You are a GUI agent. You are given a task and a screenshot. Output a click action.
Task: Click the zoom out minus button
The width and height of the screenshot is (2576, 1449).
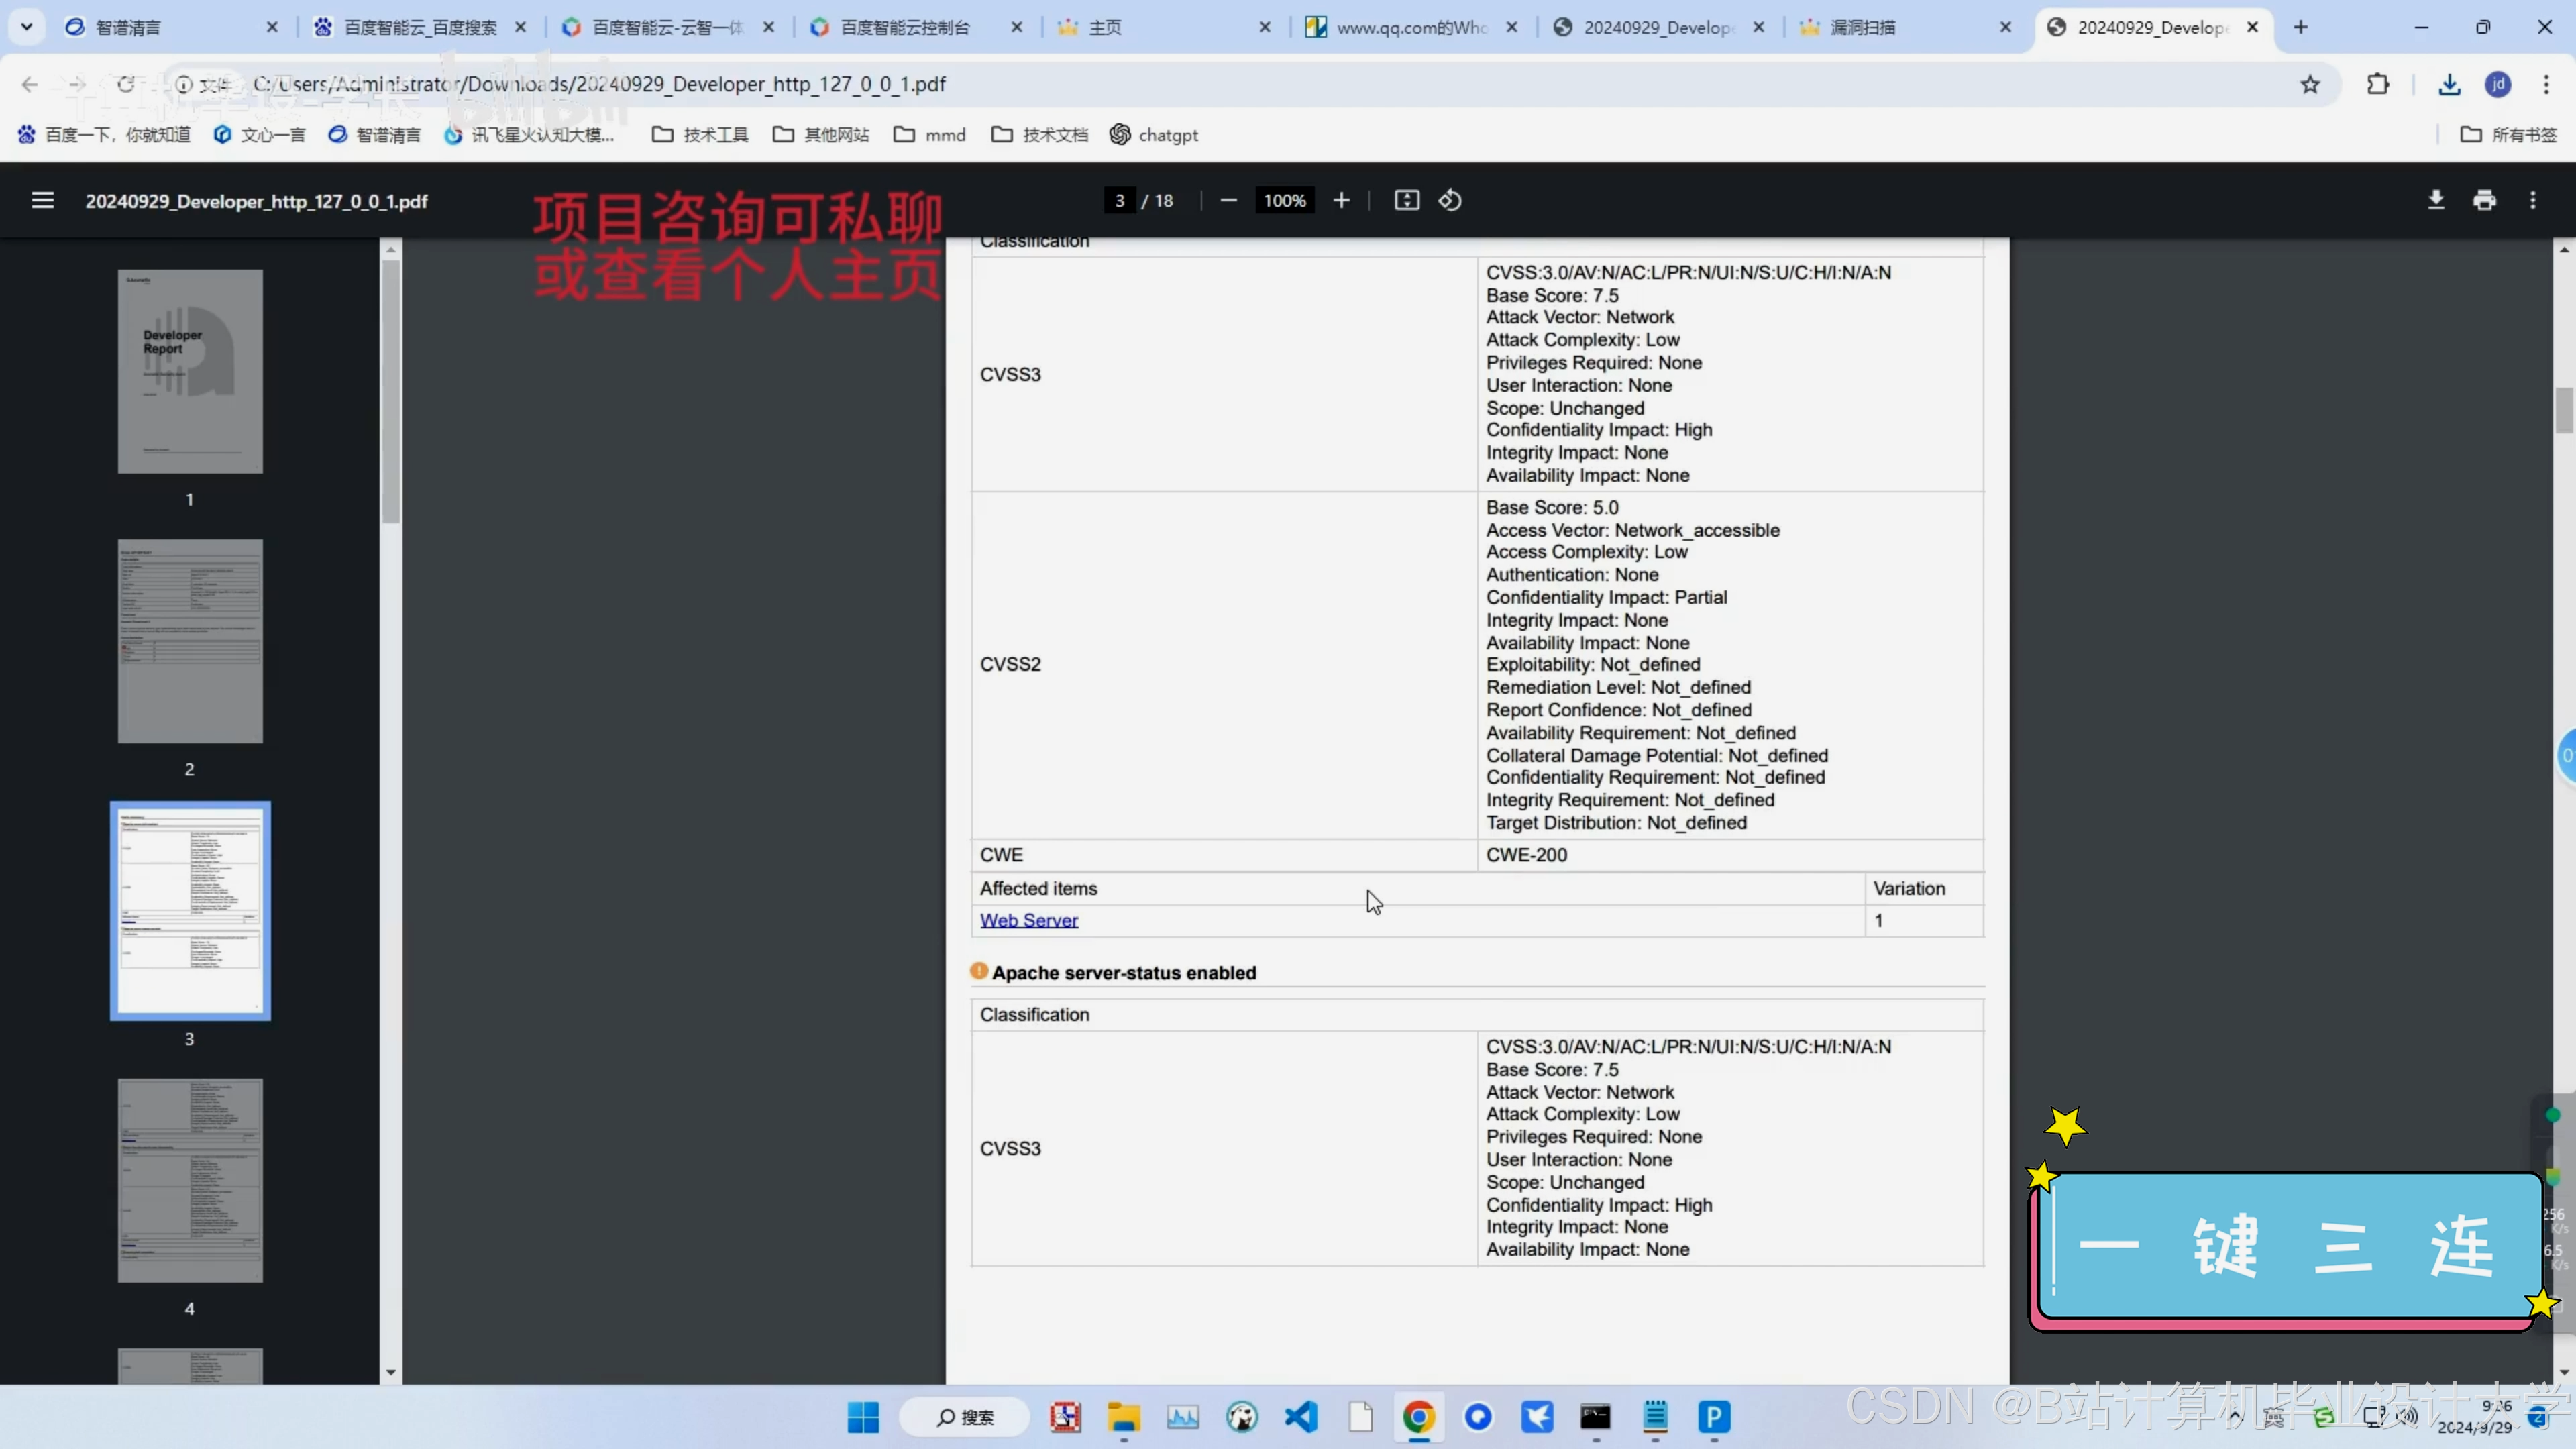(1228, 201)
